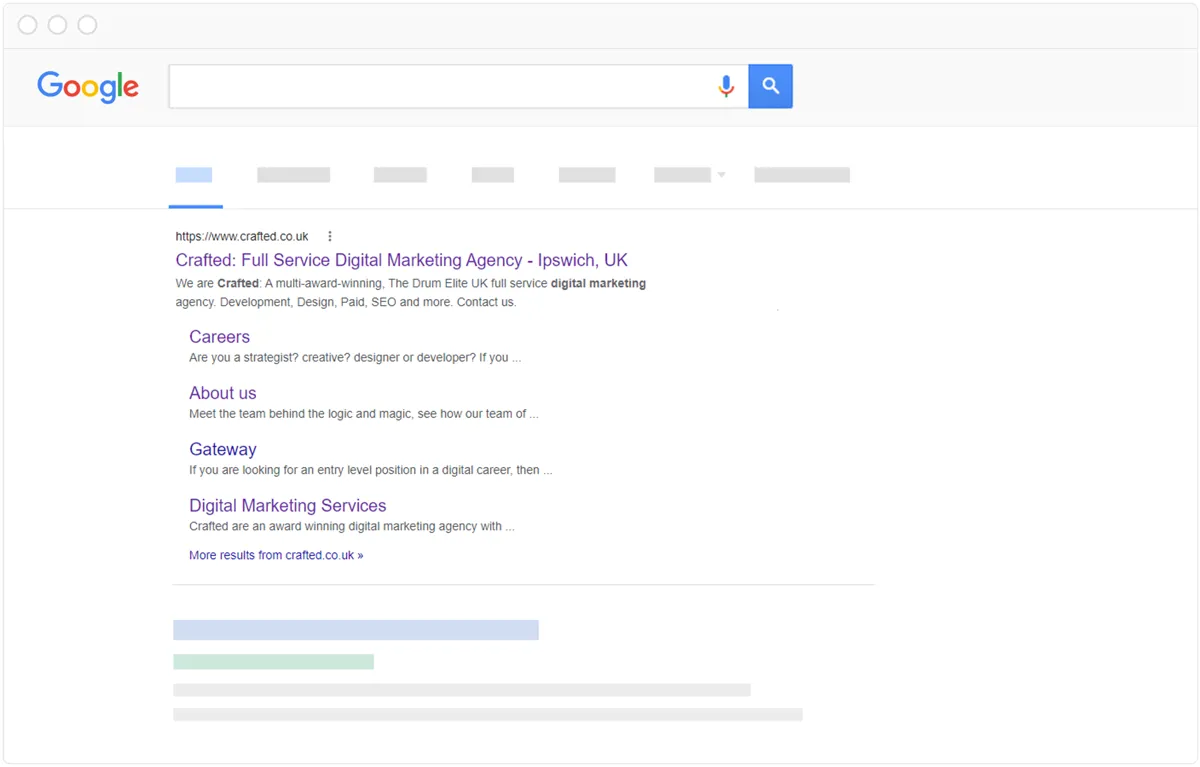Click More results from crafted.co.uk

click(x=276, y=555)
